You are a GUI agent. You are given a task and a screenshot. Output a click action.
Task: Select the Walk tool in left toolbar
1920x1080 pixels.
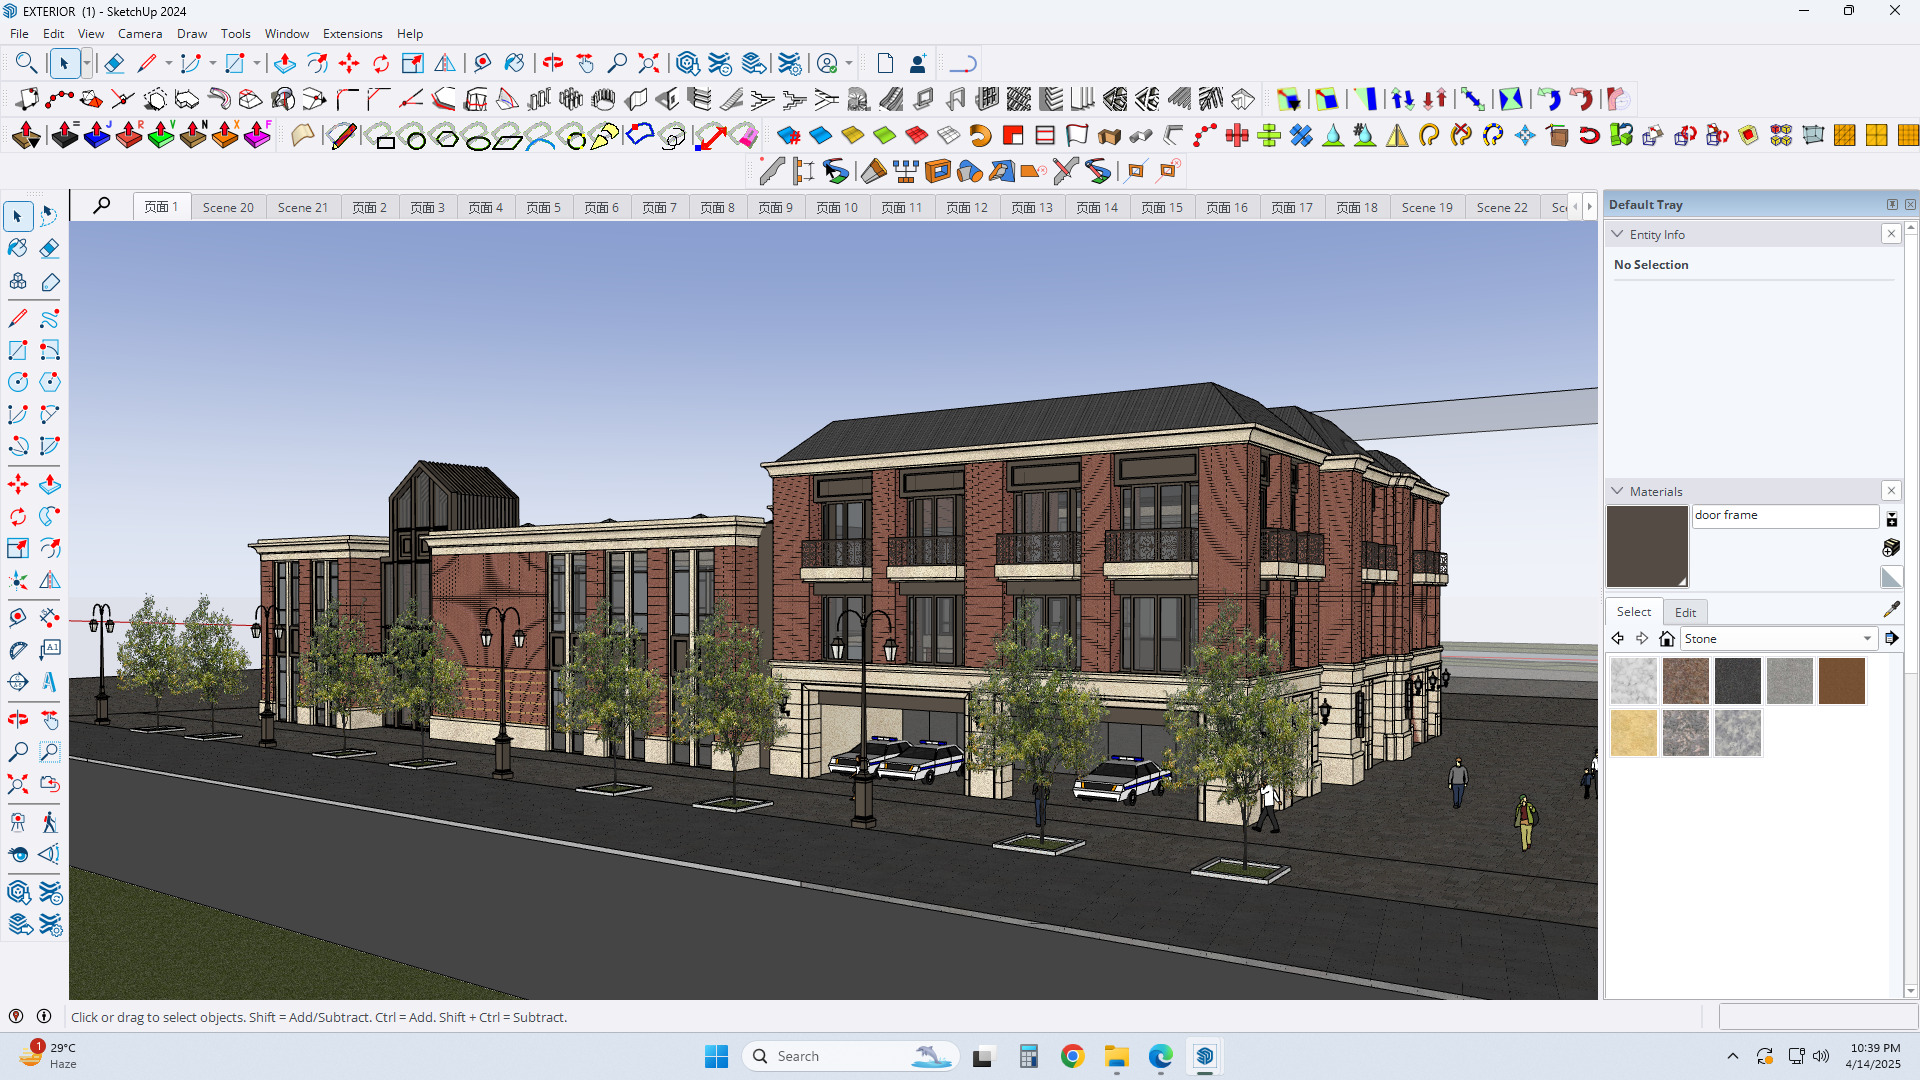(49, 822)
